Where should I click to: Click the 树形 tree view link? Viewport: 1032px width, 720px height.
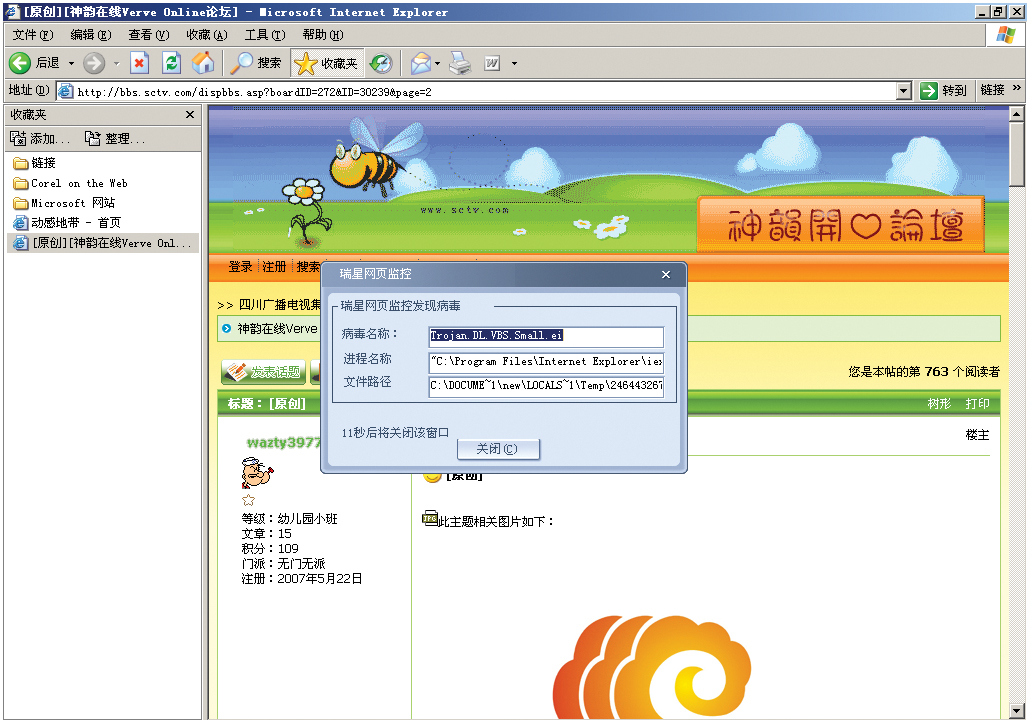point(939,403)
